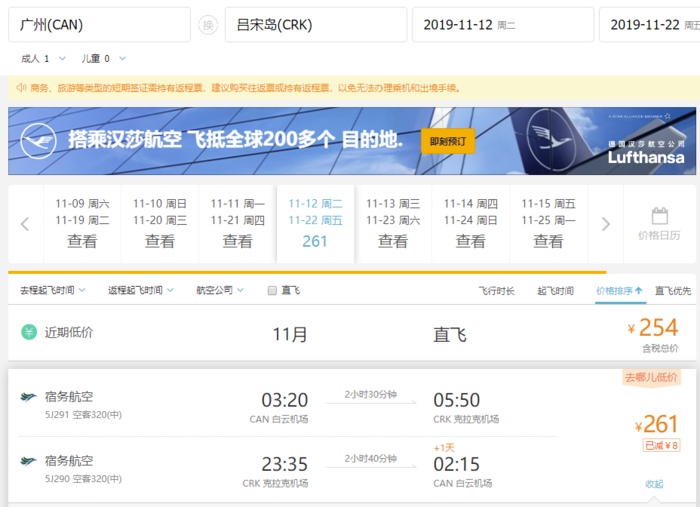Click the 即刻预订 button in banner
The height and width of the screenshot is (507, 700).
[447, 141]
